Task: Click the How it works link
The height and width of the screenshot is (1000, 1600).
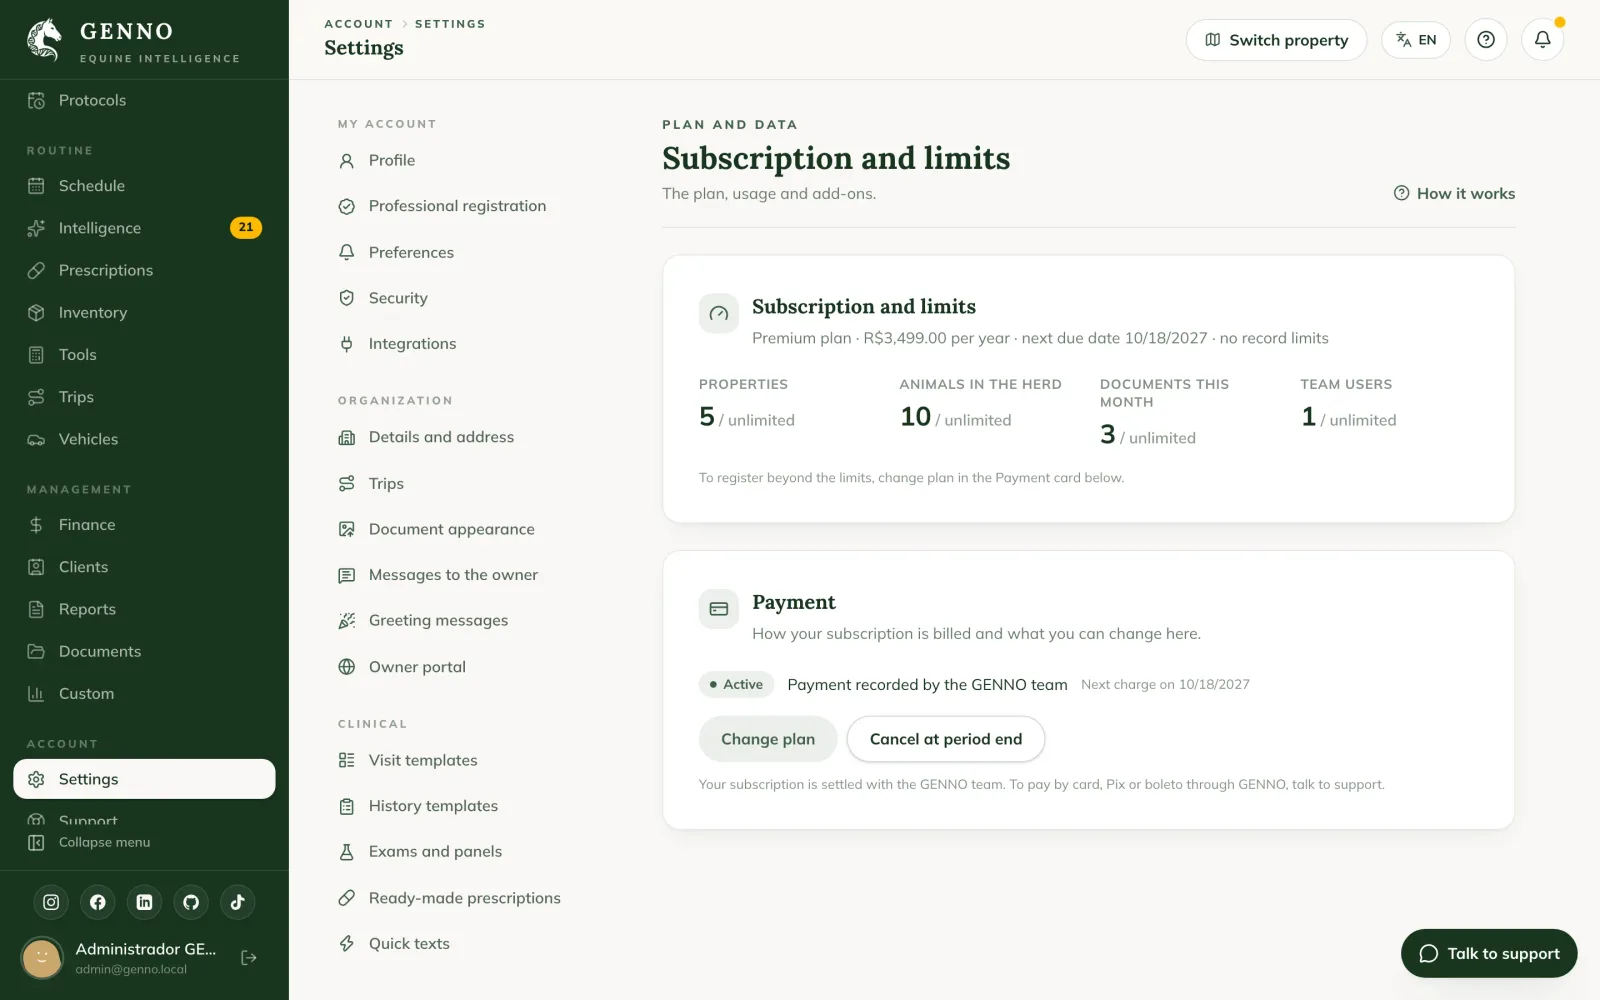Action: [1455, 194]
